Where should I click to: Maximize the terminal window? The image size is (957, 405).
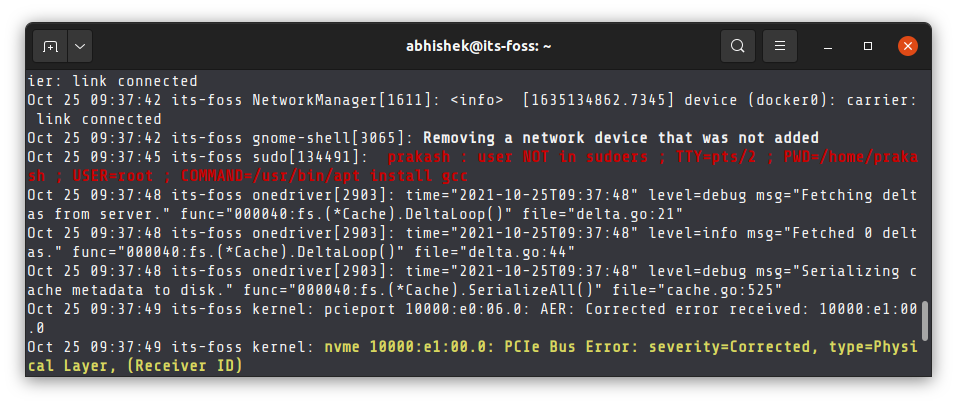point(868,46)
